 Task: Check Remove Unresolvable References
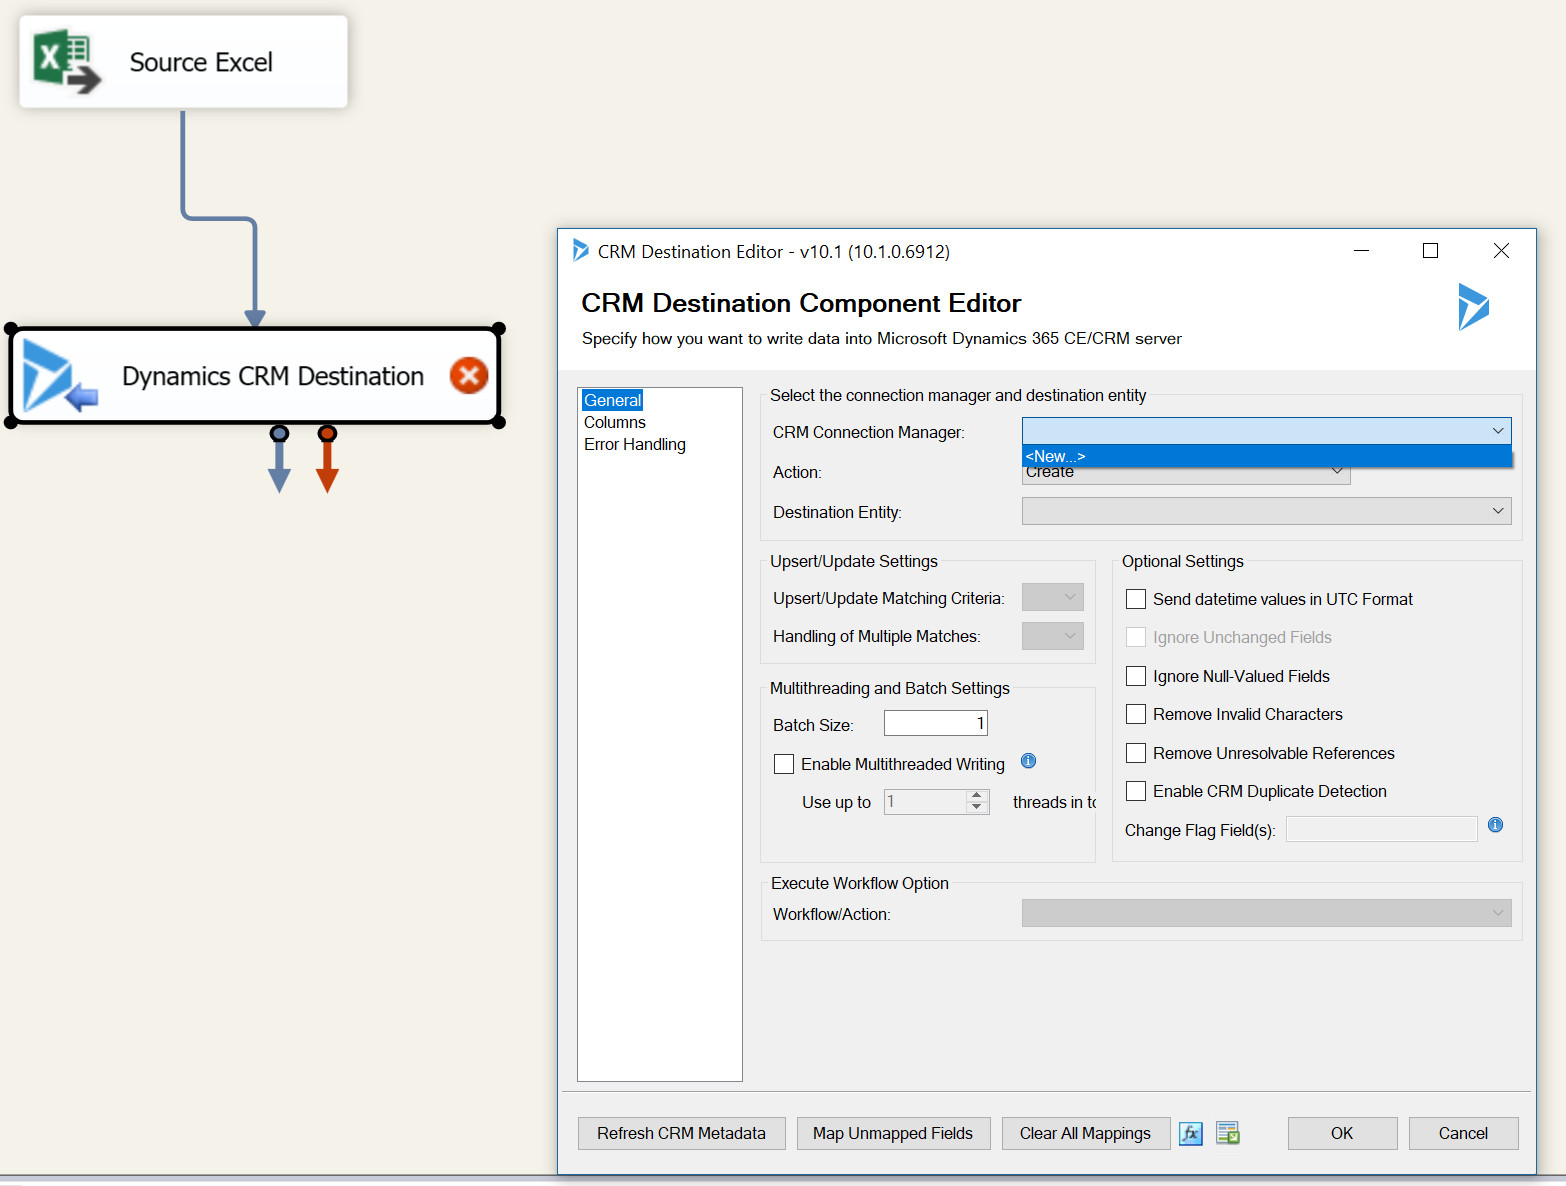[x=1136, y=753]
